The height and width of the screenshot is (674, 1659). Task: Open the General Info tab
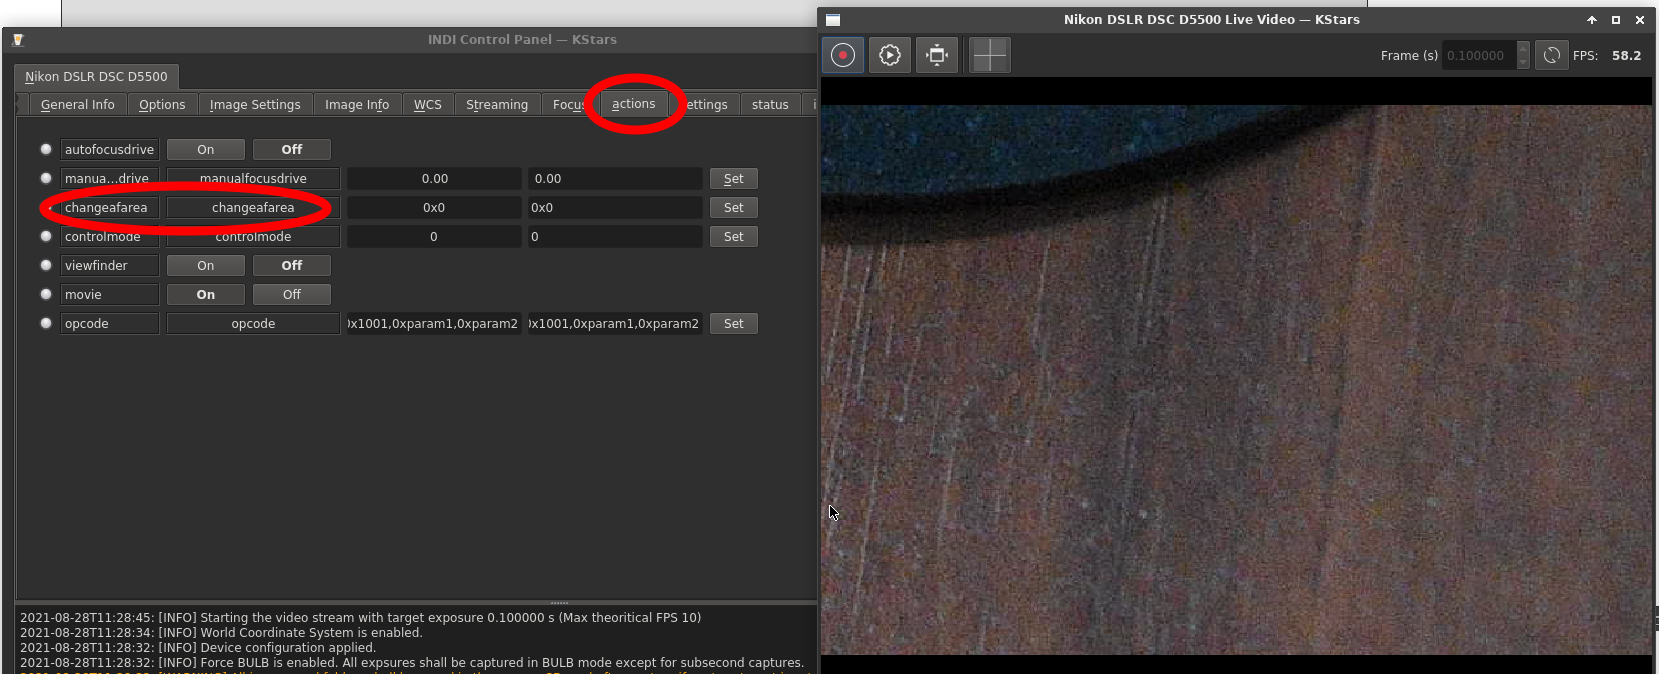pos(77,105)
